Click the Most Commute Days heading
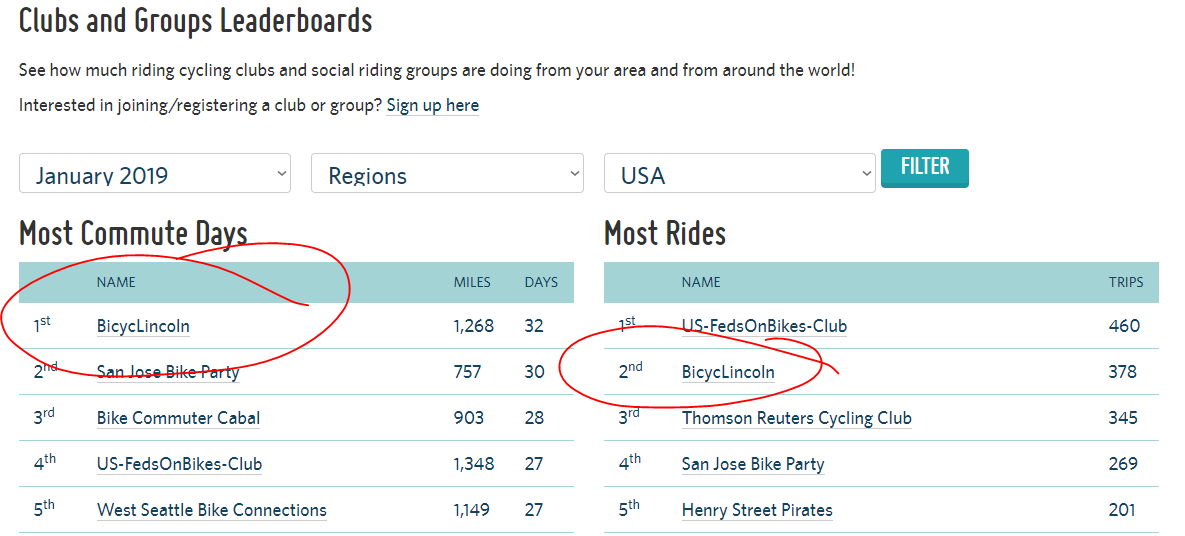This screenshot has width=1185, height=536. click(x=133, y=234)
